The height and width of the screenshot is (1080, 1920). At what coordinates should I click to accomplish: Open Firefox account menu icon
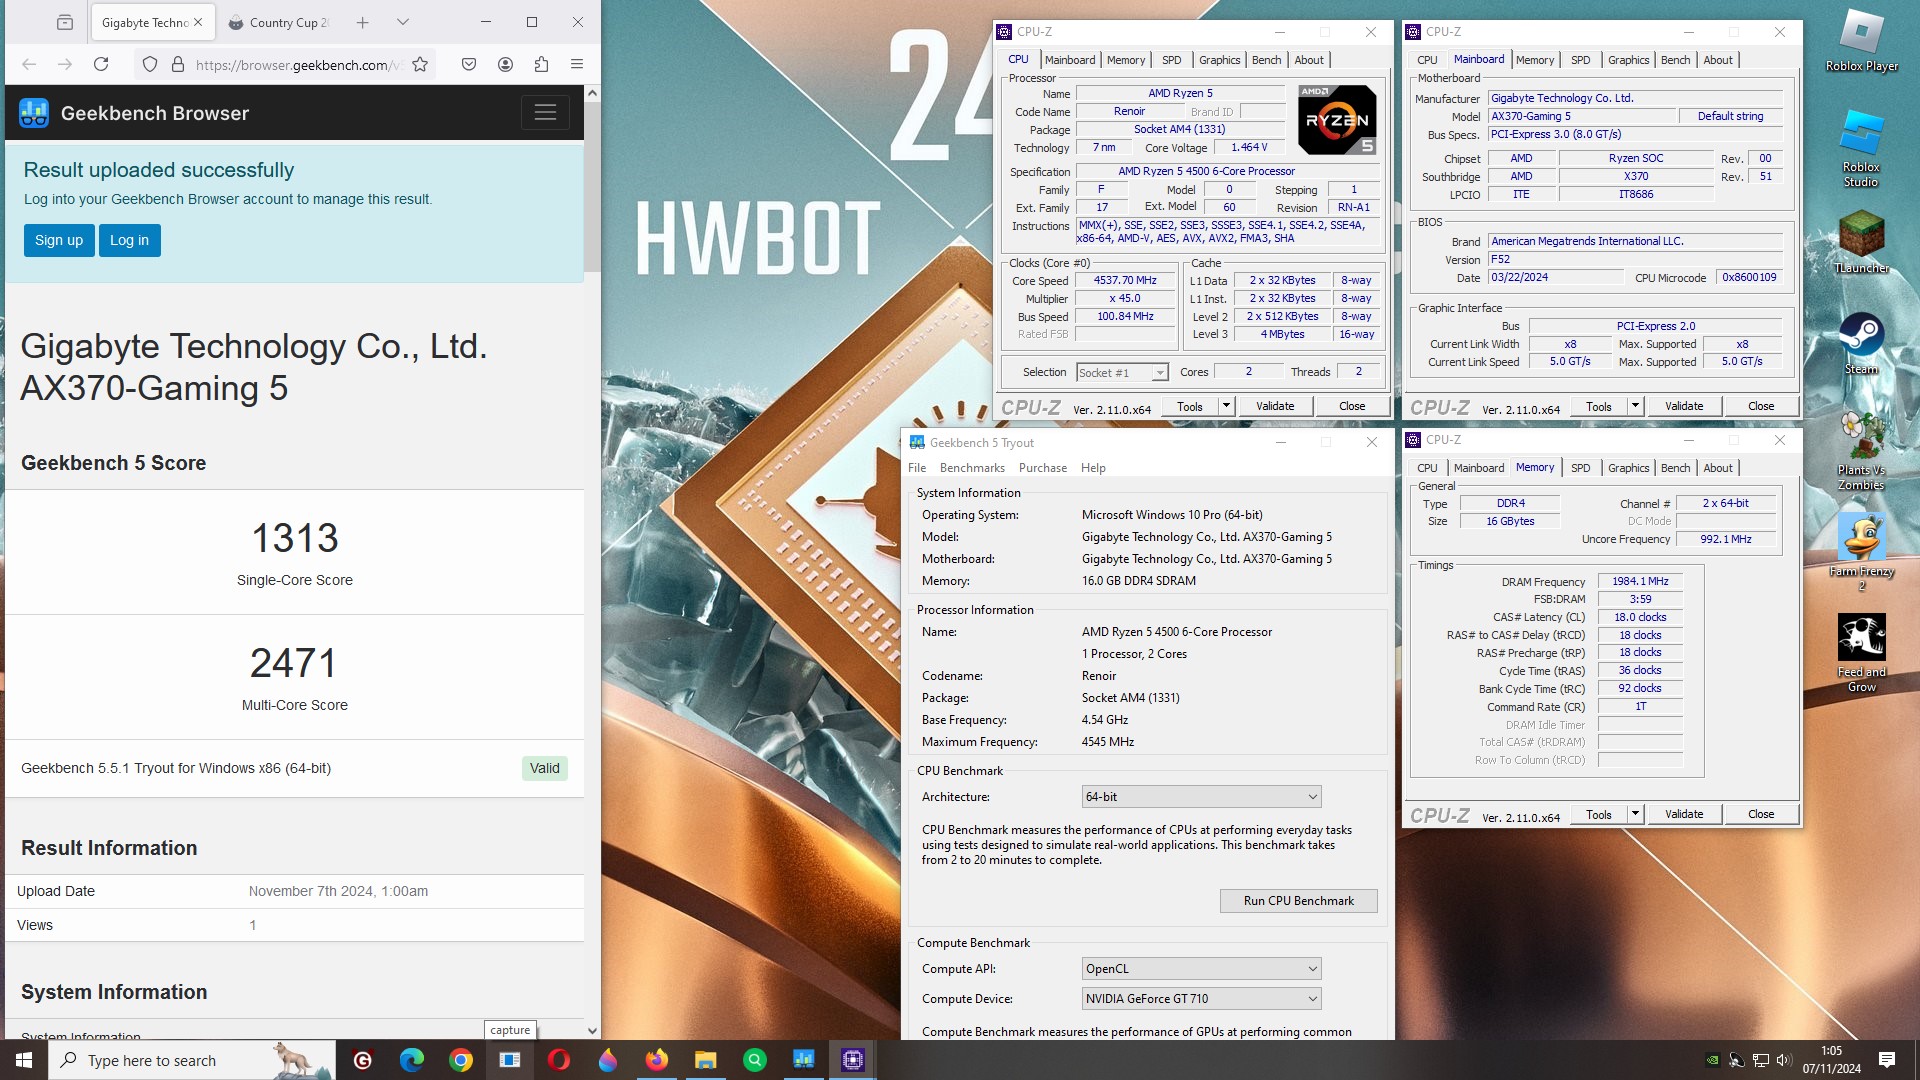tap(505, 64)
